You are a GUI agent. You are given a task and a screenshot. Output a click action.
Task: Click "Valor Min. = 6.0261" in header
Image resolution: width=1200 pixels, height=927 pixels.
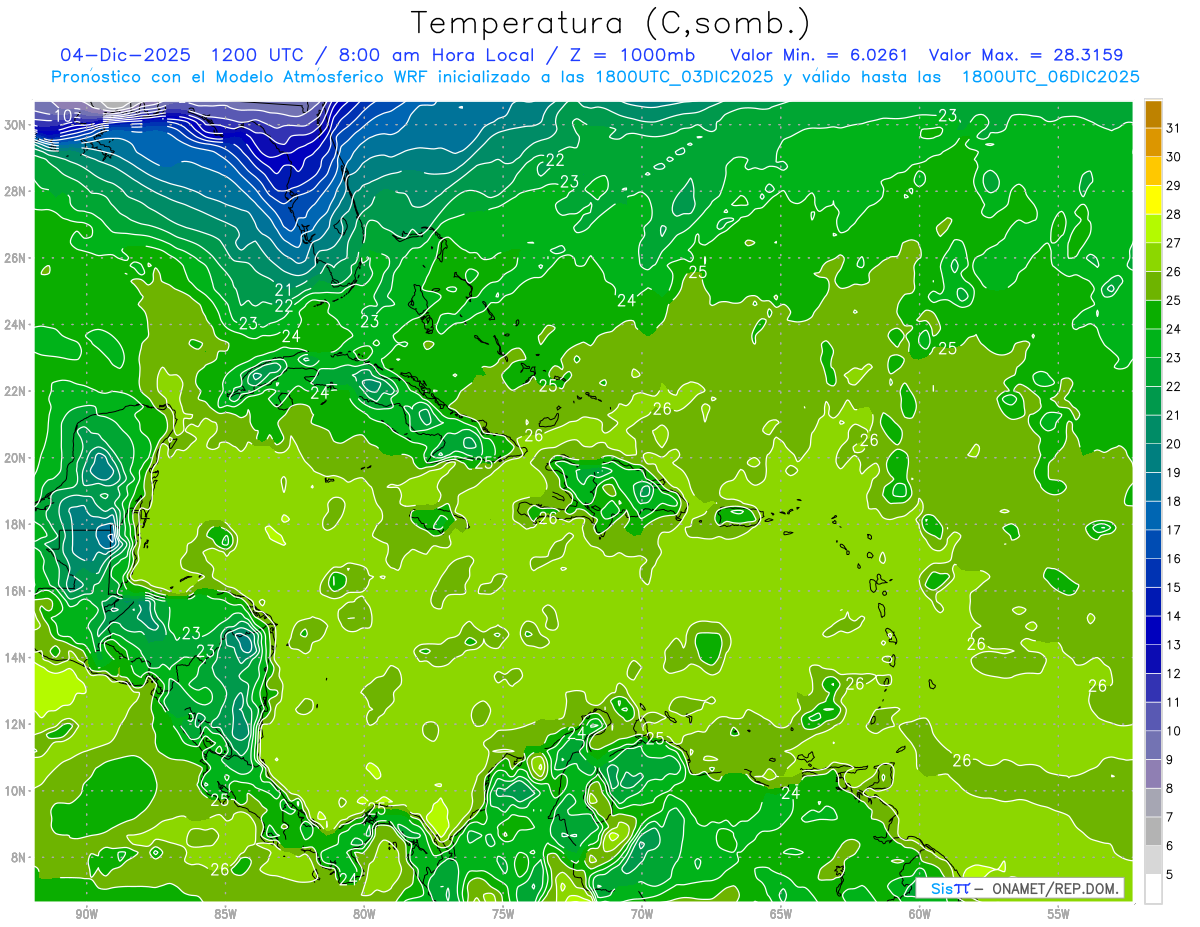pyautogui.click(x=819, y=54)
